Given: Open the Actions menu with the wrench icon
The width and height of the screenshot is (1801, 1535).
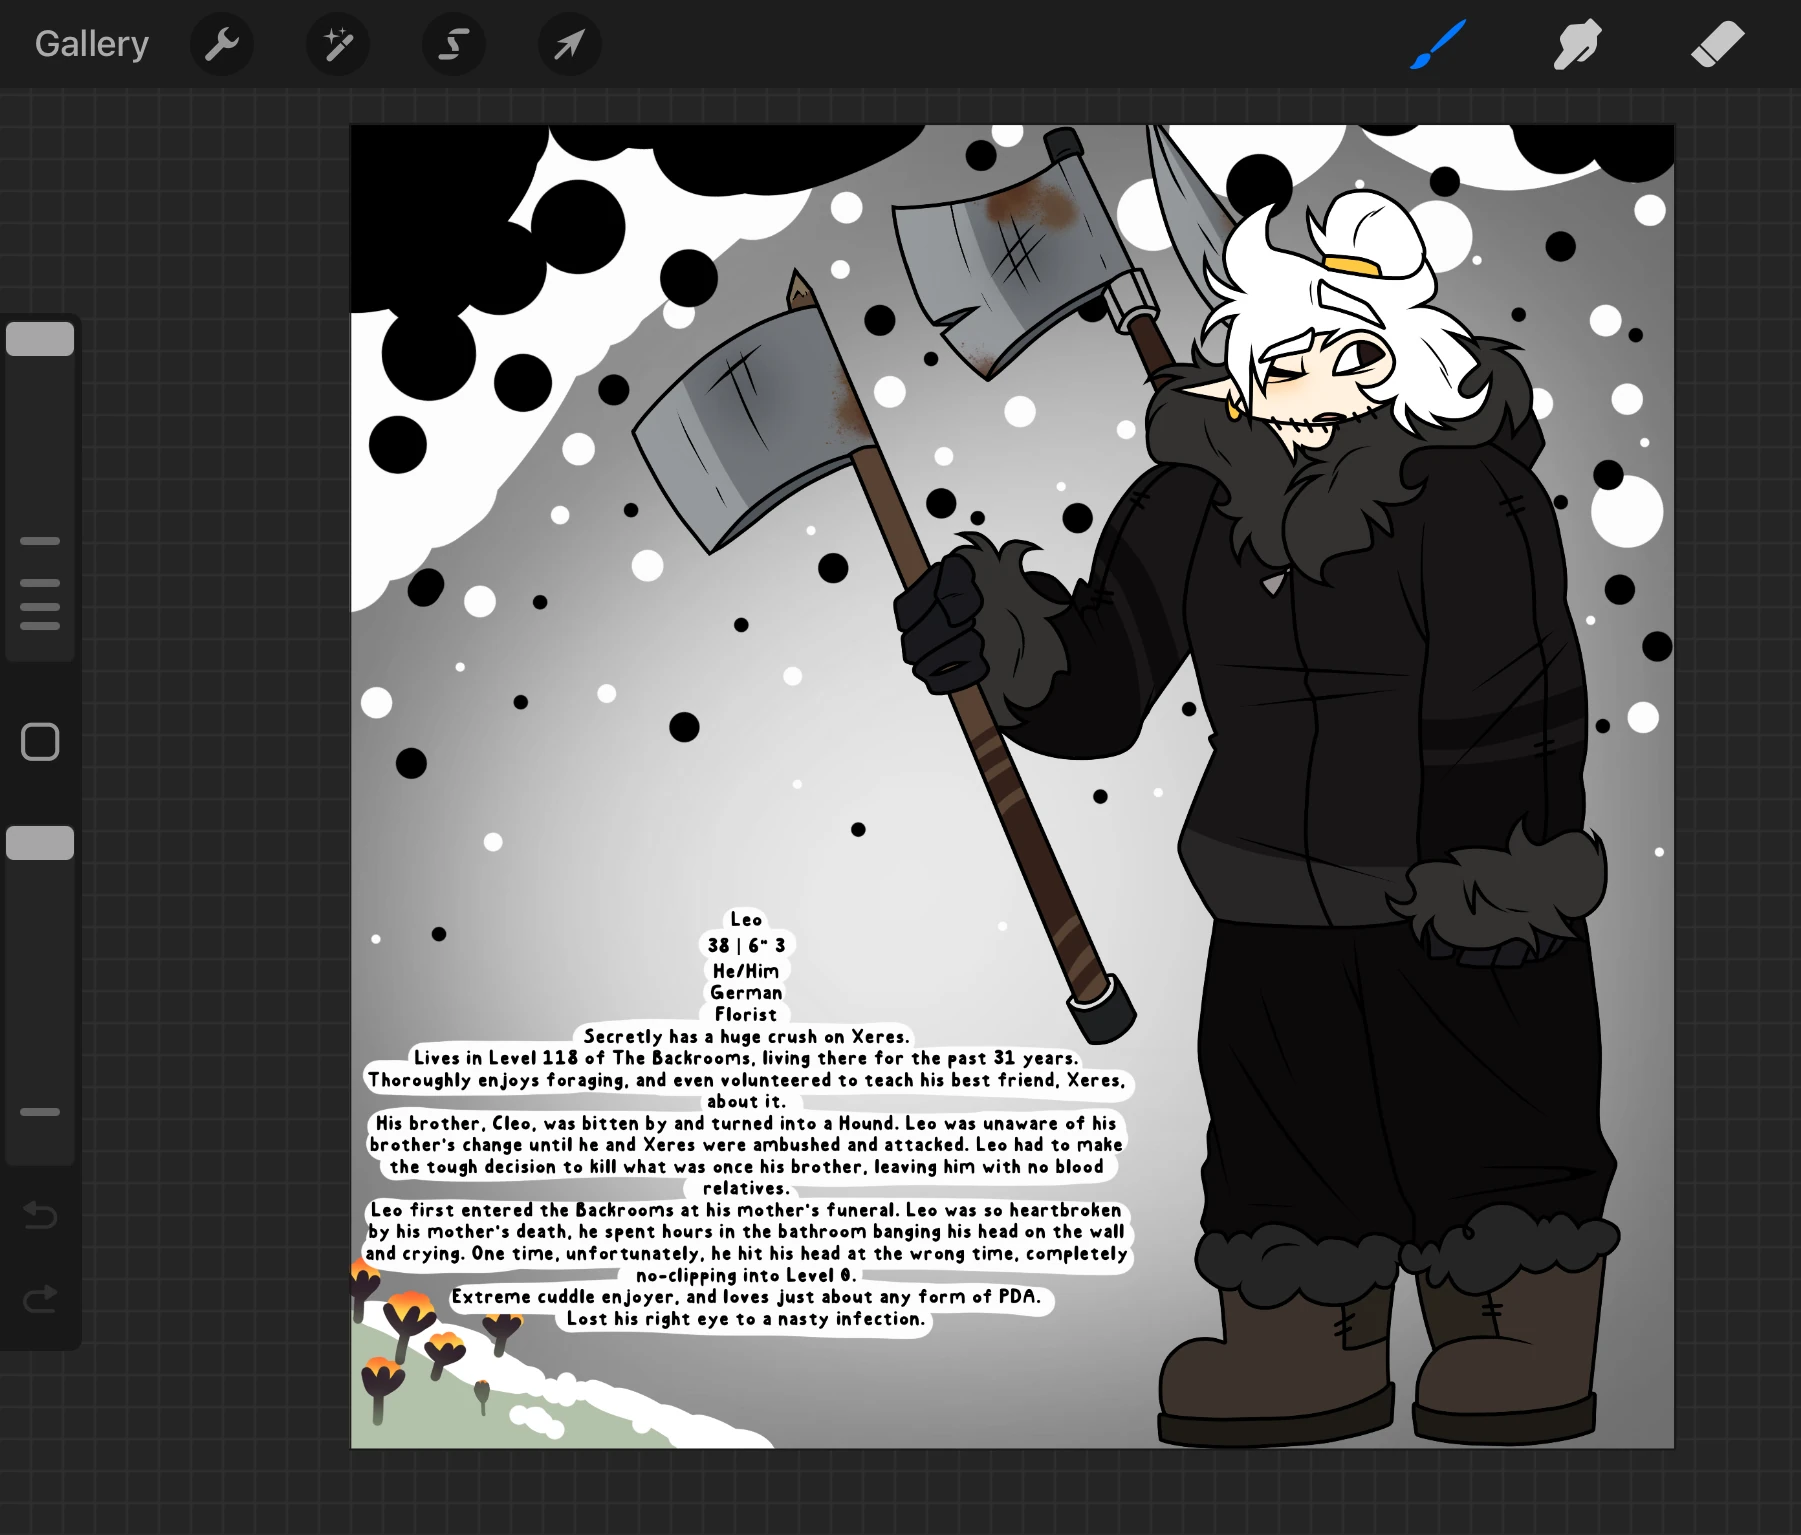Looking at the screenshot, I should (x=222, y=44).
